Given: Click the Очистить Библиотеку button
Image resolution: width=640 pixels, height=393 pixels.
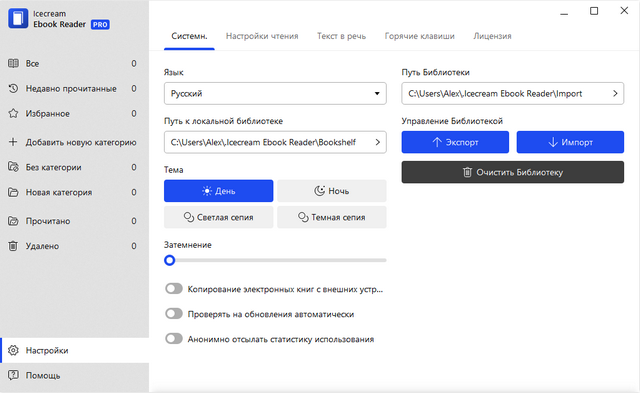Looking at the screenshot, I should [513, 172].
